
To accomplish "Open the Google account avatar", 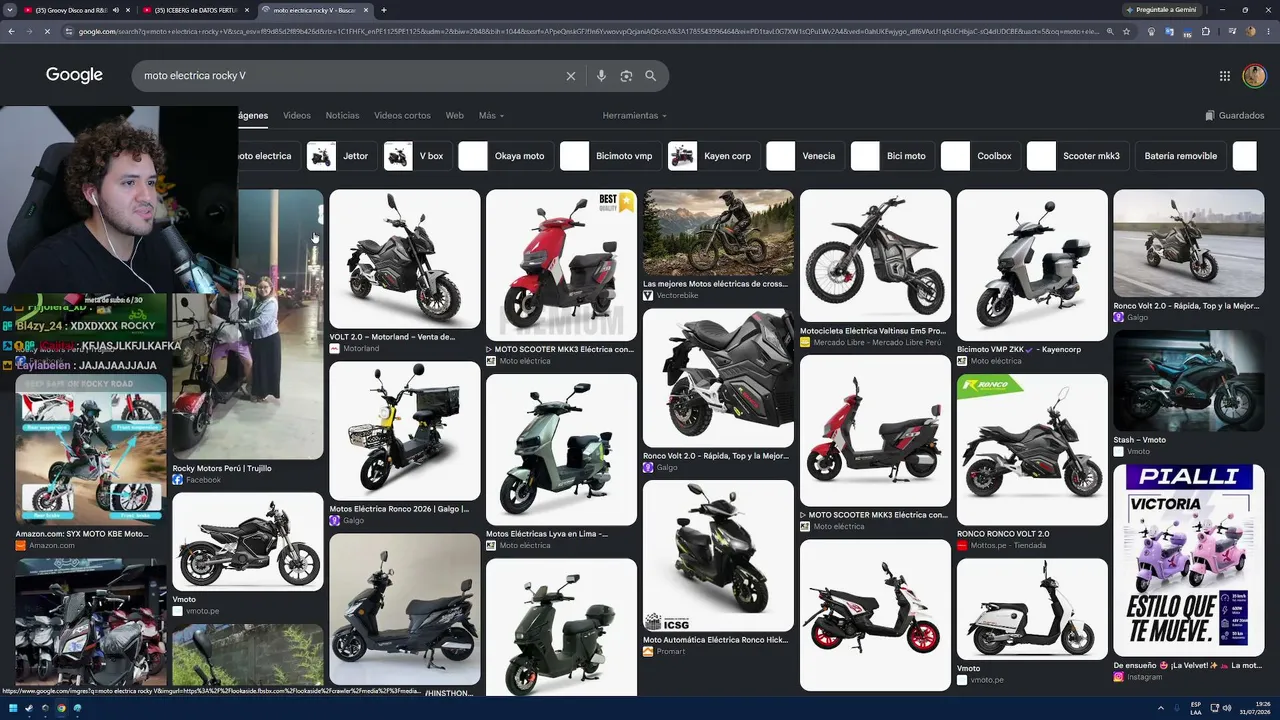I will click(1254, 76).
